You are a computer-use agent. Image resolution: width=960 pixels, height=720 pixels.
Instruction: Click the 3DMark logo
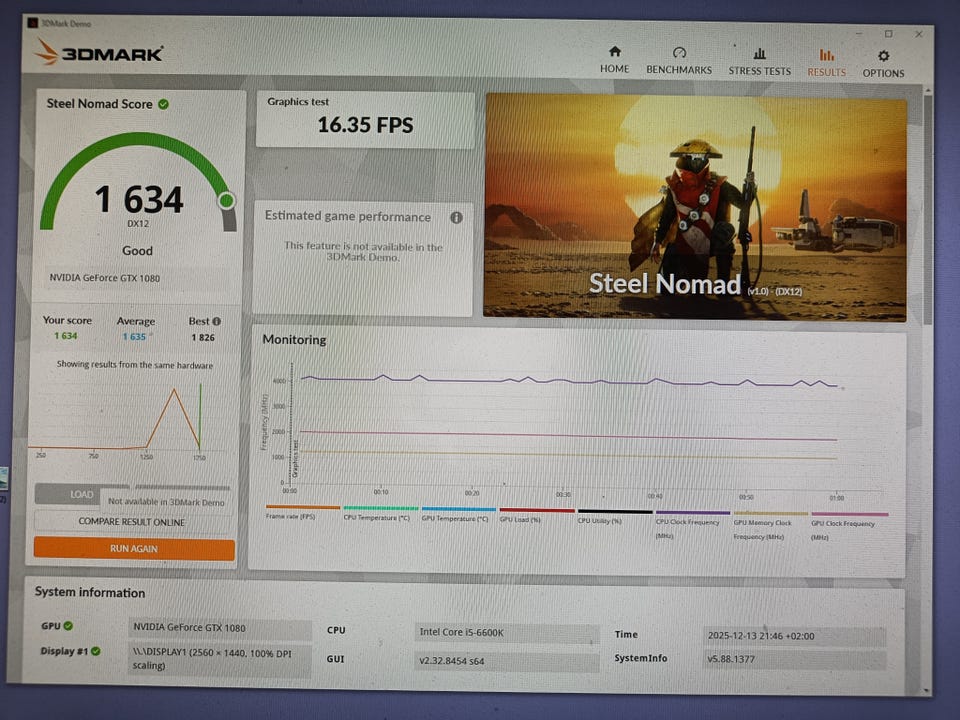point(99,53)
